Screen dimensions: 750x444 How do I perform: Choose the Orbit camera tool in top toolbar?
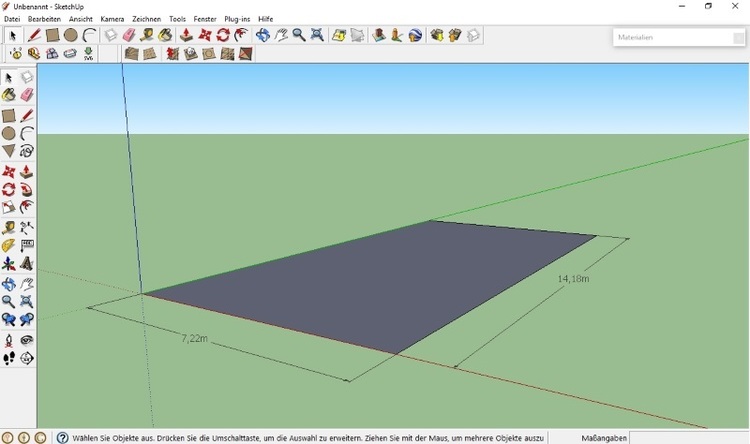(x=263, y=35)
